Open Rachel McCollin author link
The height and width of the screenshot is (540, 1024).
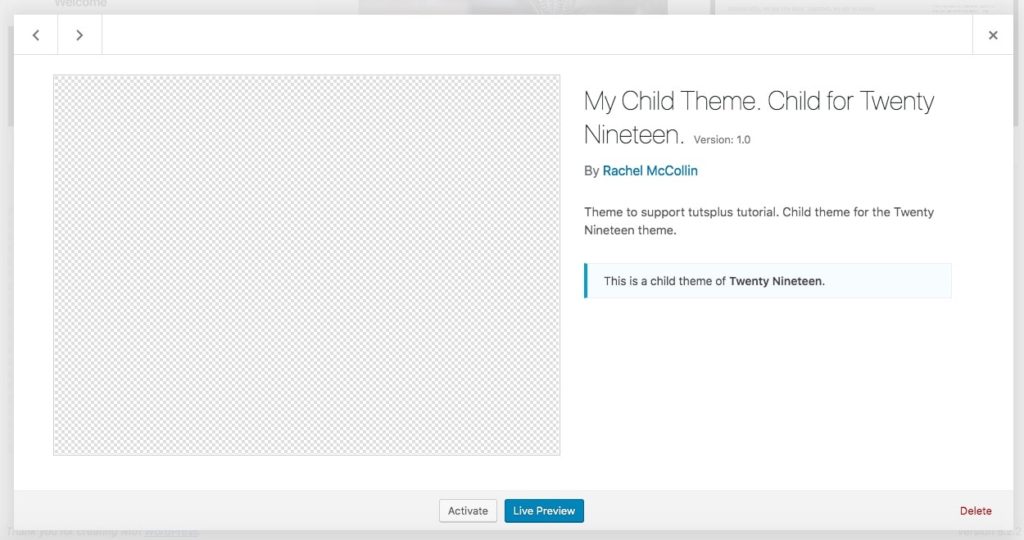pyautogui.click(x=650, y=171)
